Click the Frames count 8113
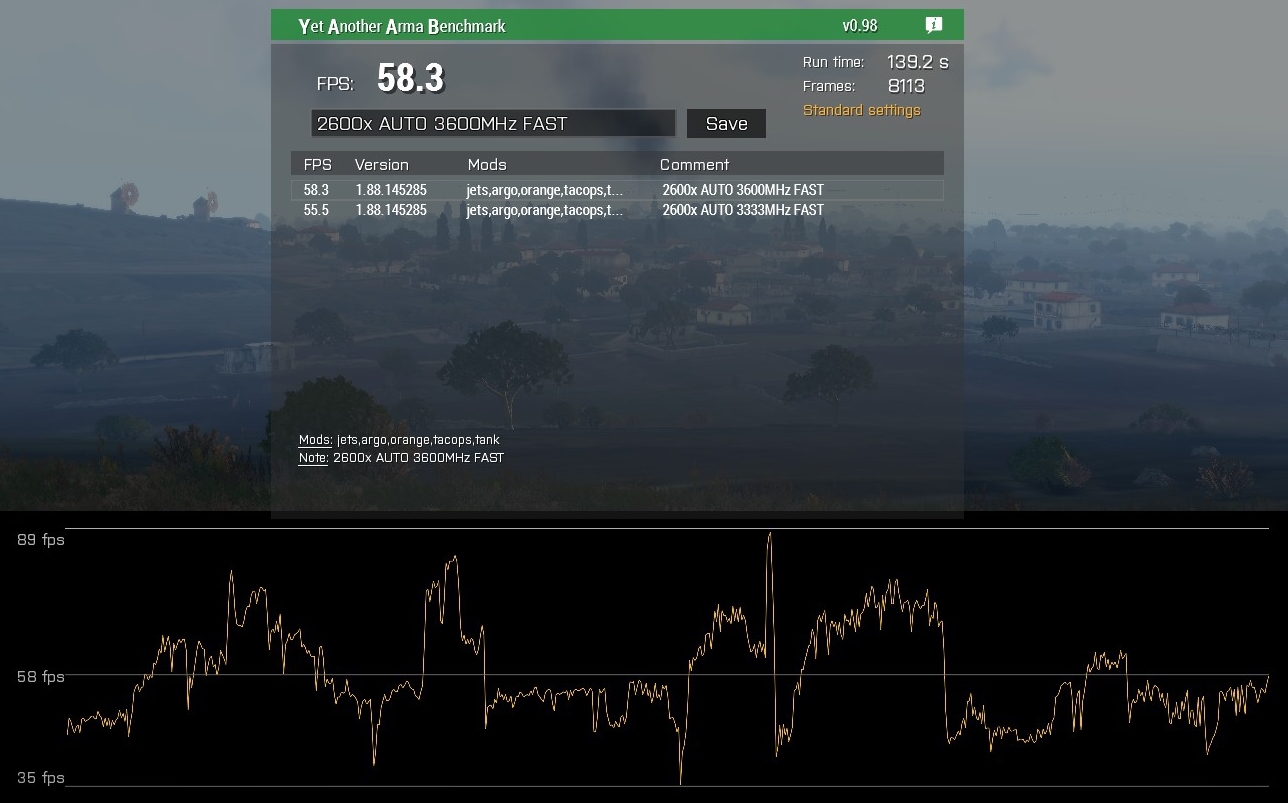Viewport: 1288px width, 803px height. click(906, 86)
